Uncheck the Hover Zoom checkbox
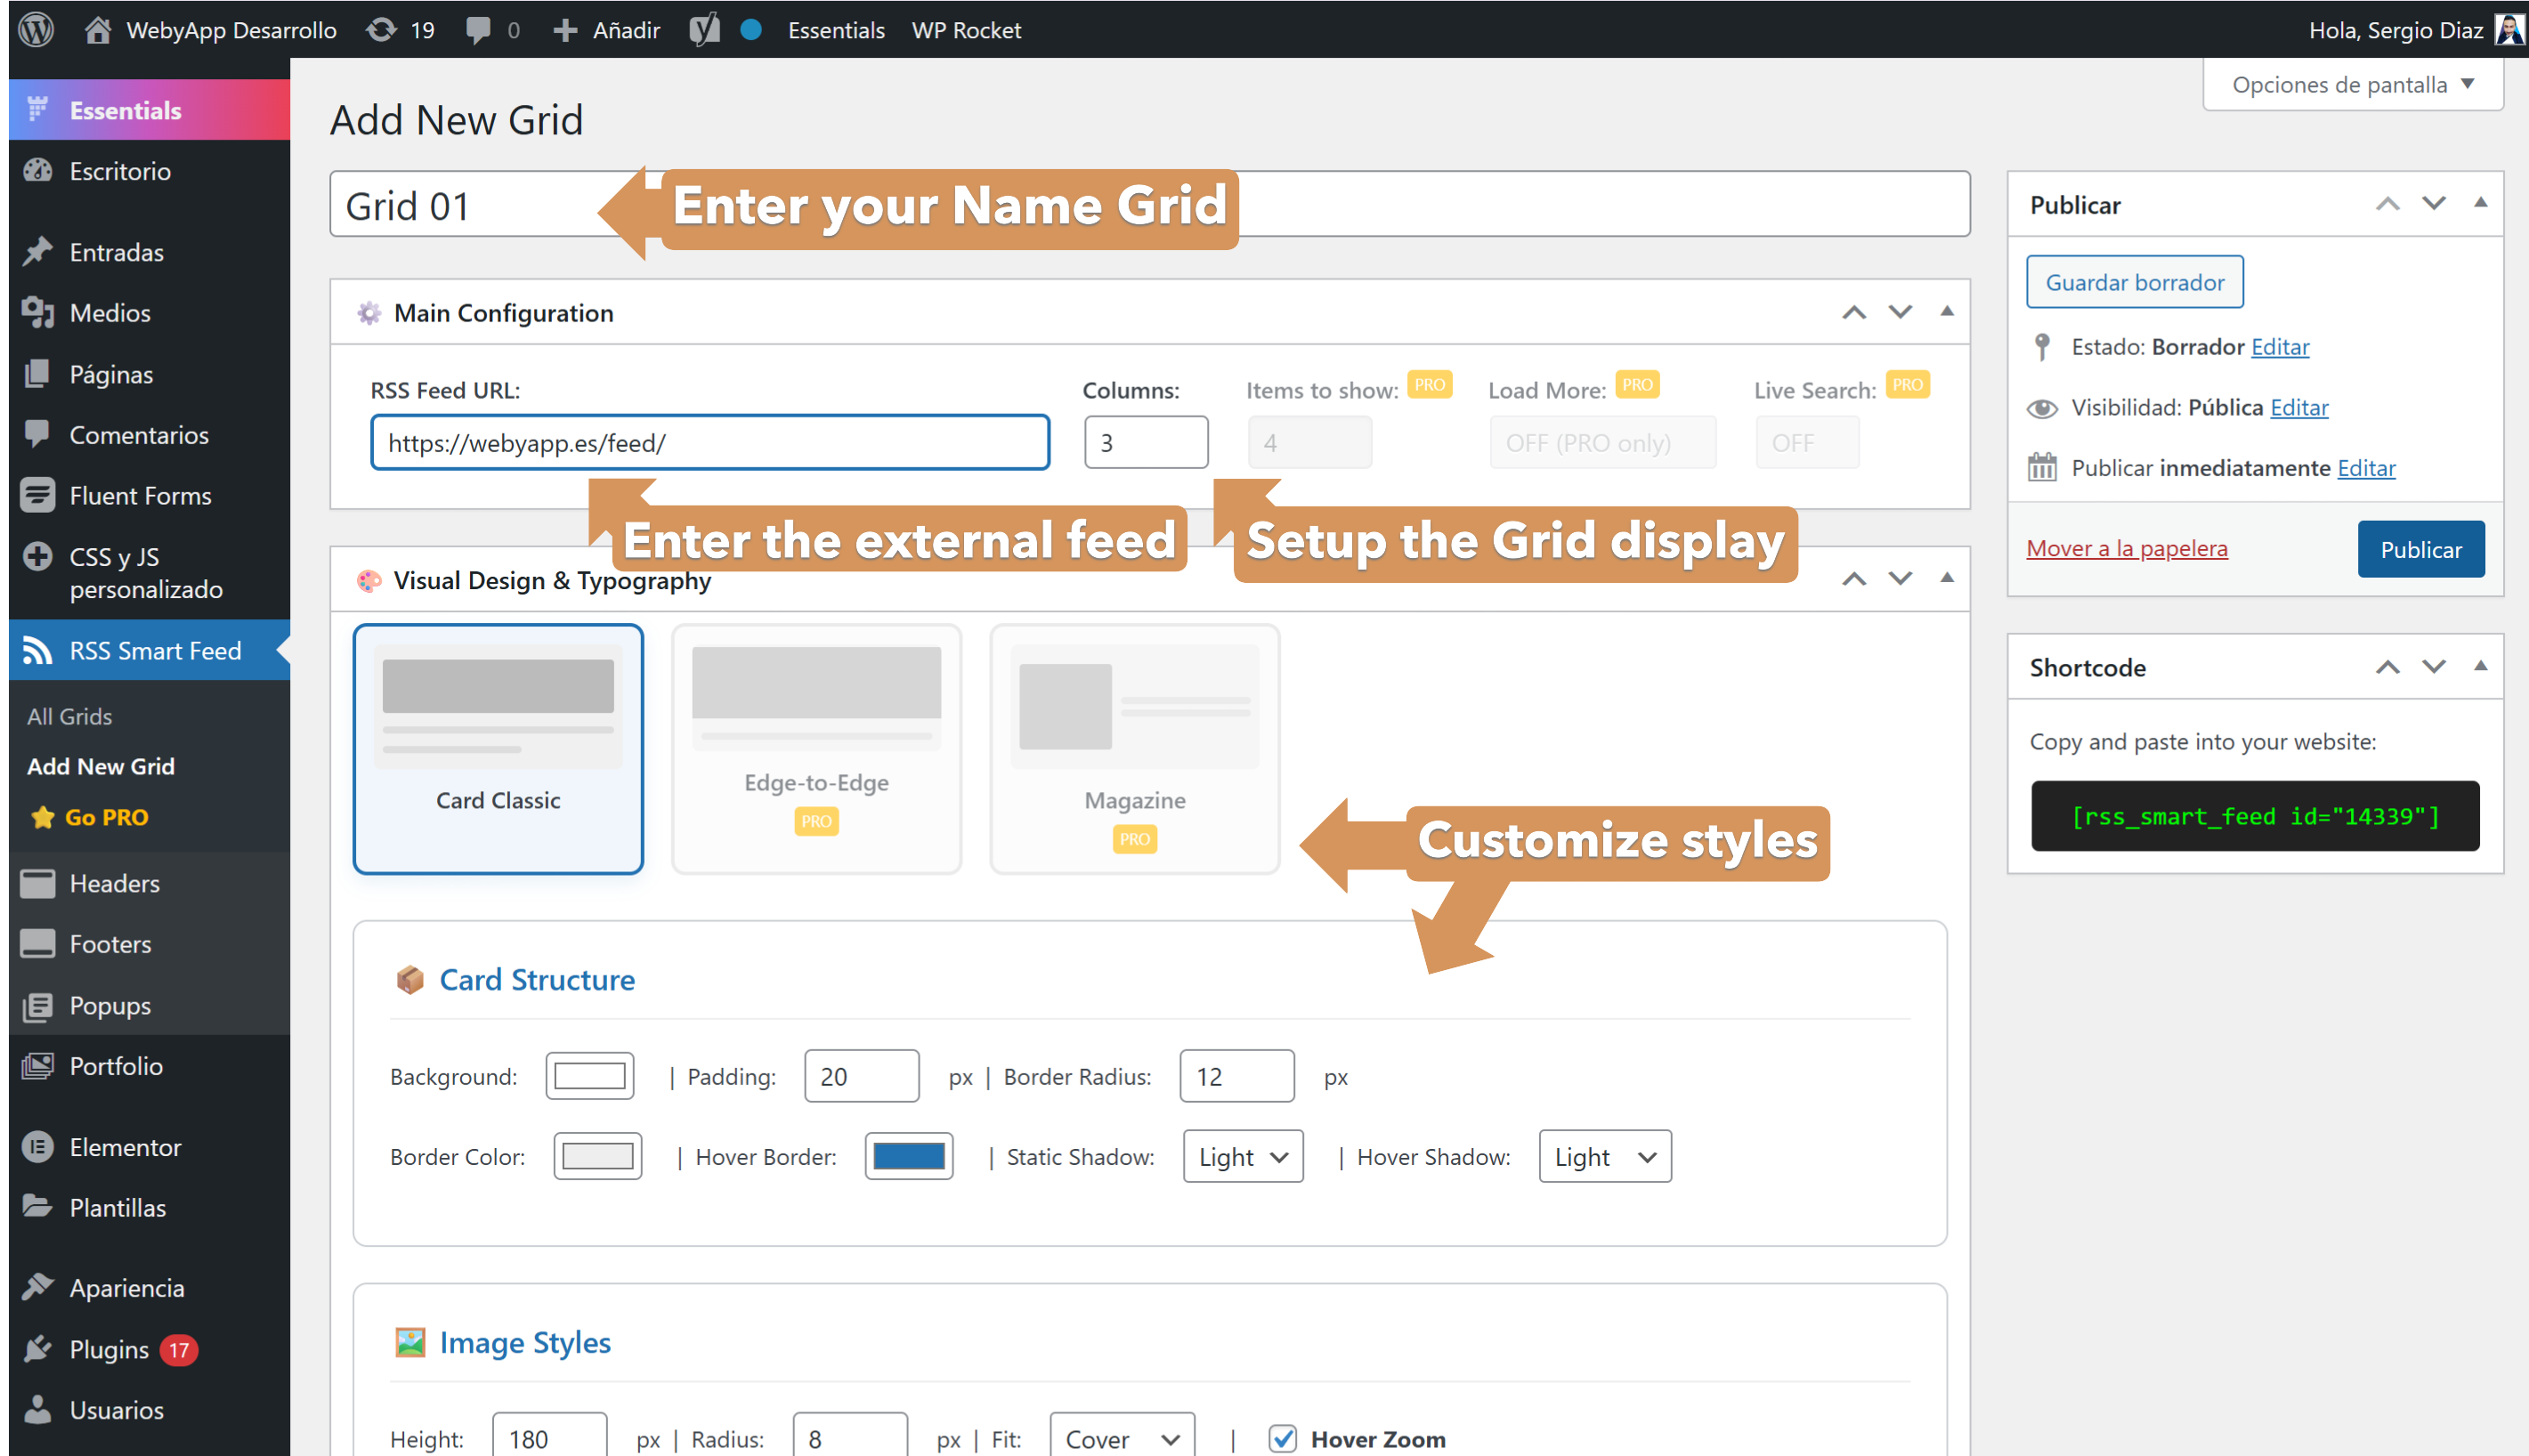The height and width of the screenshot is (1456, 2529). pyautogui.click(x=1283, y=1439)
